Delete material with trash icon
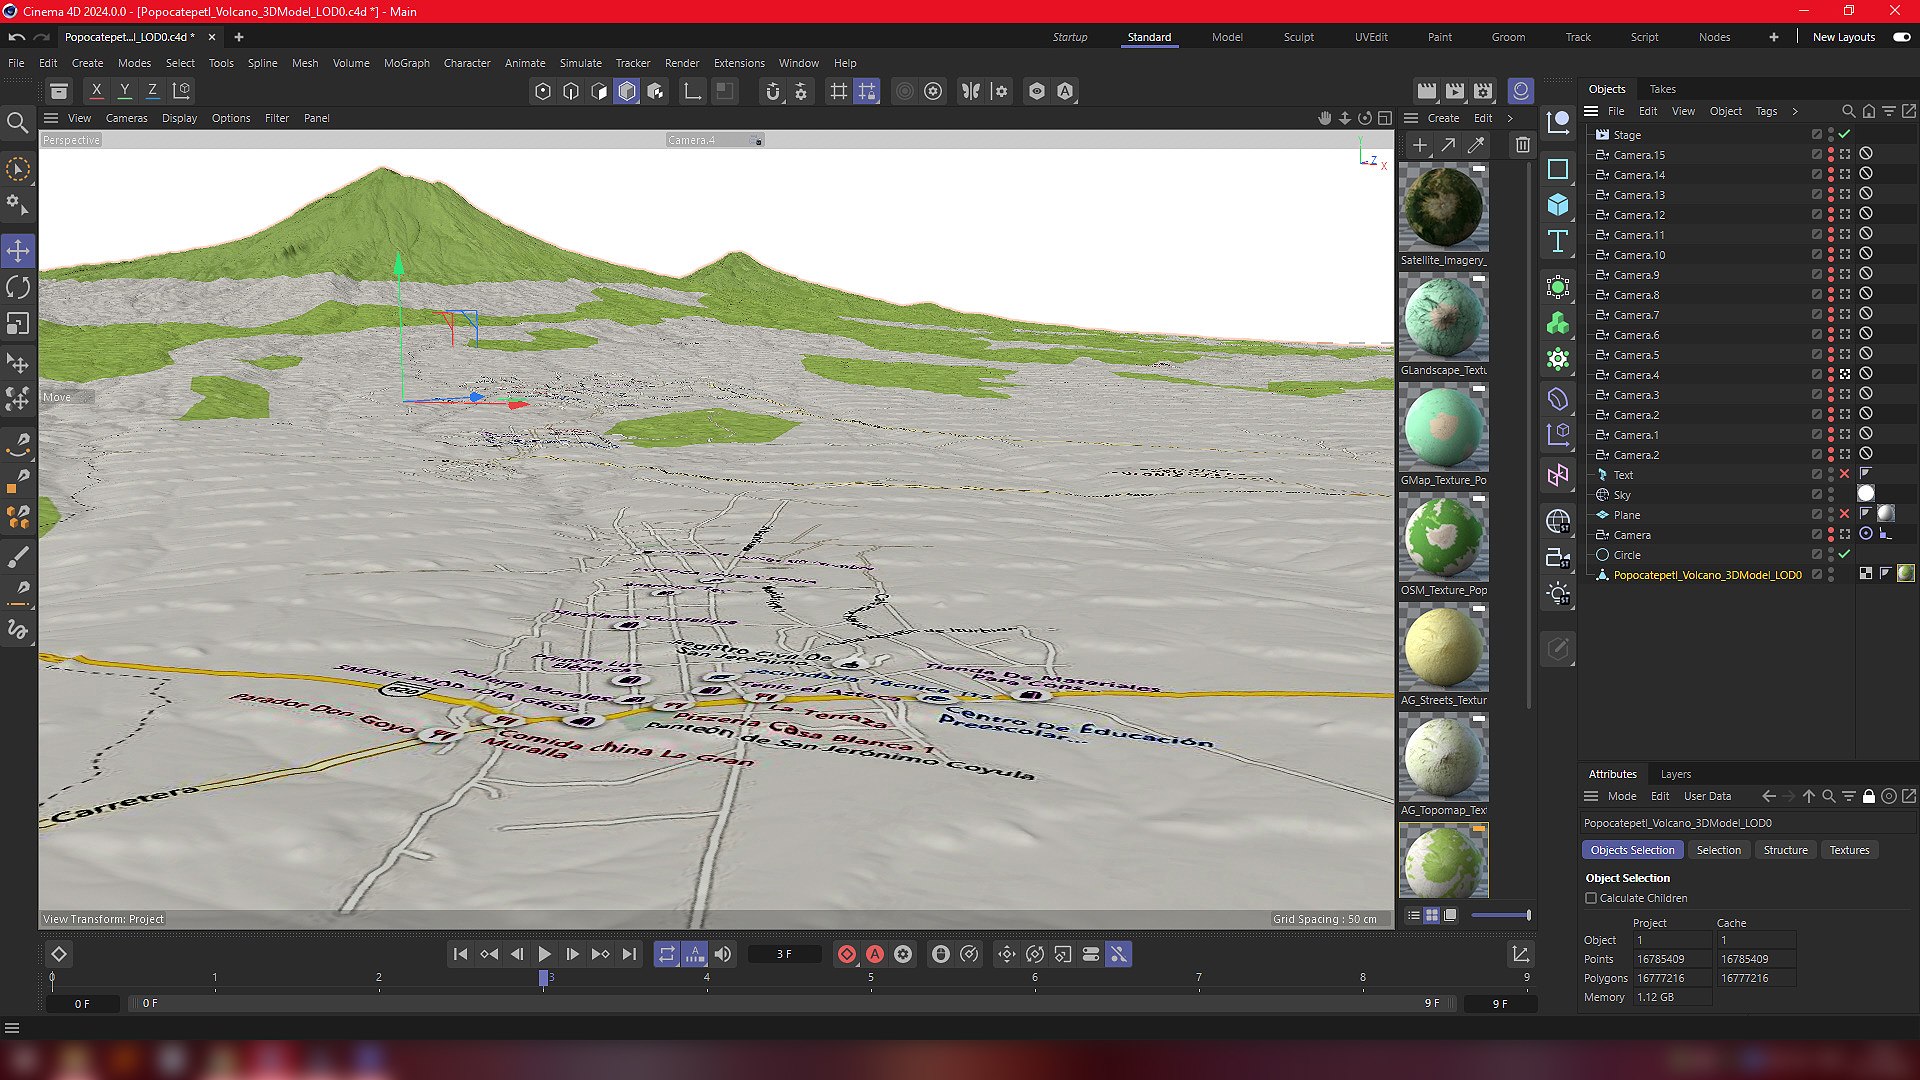Image resolution: width=1920 pixels, height=1080 pixels. click(1522, 145)
